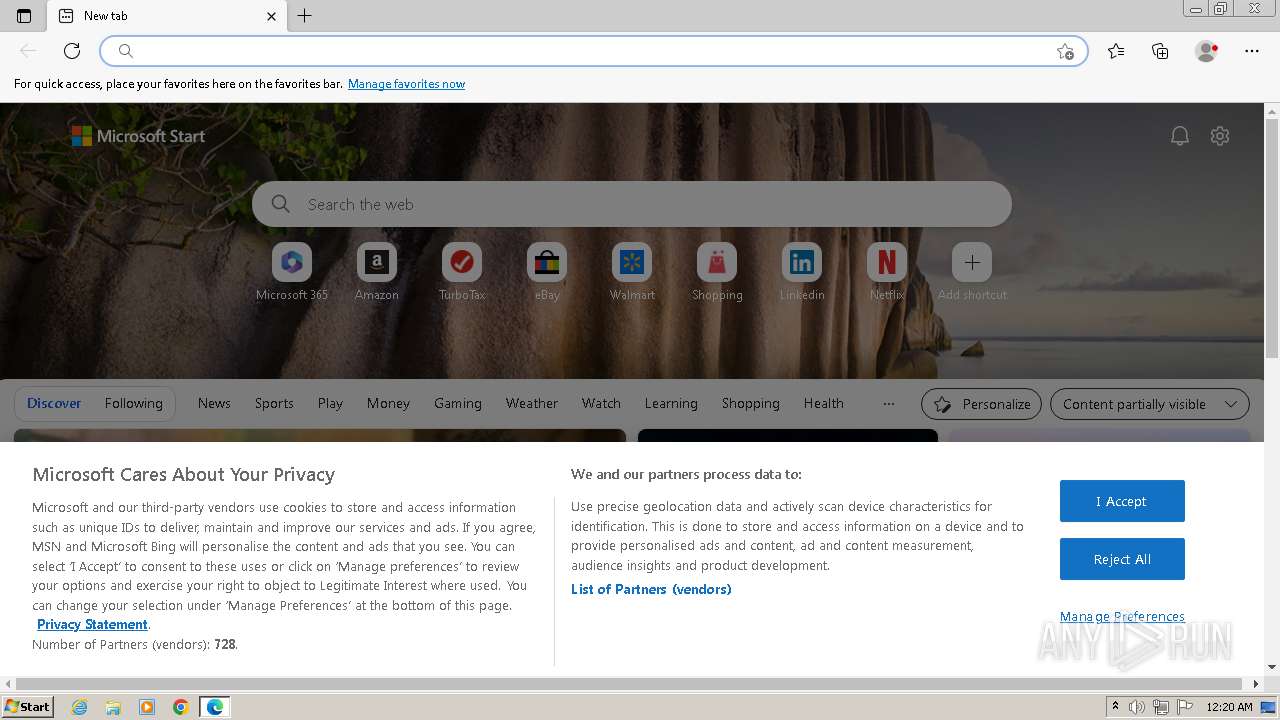Click the Microsoft Start logo
The image size is (1280, 720).
pos(138,136)
